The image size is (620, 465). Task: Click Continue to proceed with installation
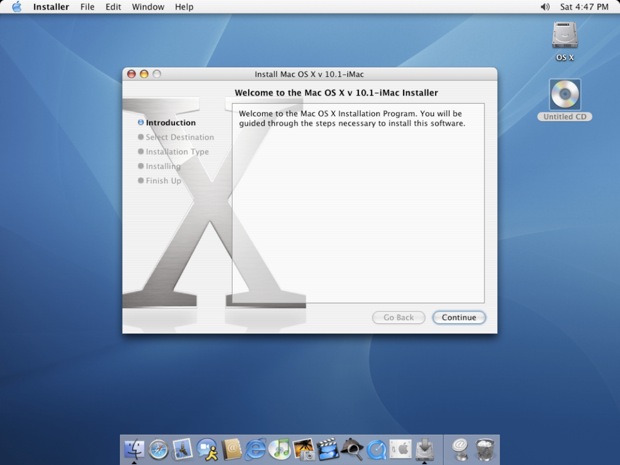(459, 318)
